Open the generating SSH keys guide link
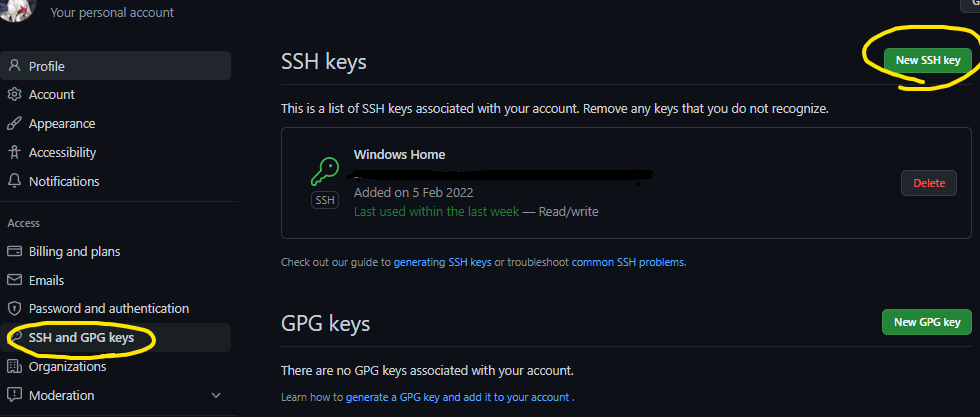This screenshot has height=417, width=980. click(x=442, y=262)
